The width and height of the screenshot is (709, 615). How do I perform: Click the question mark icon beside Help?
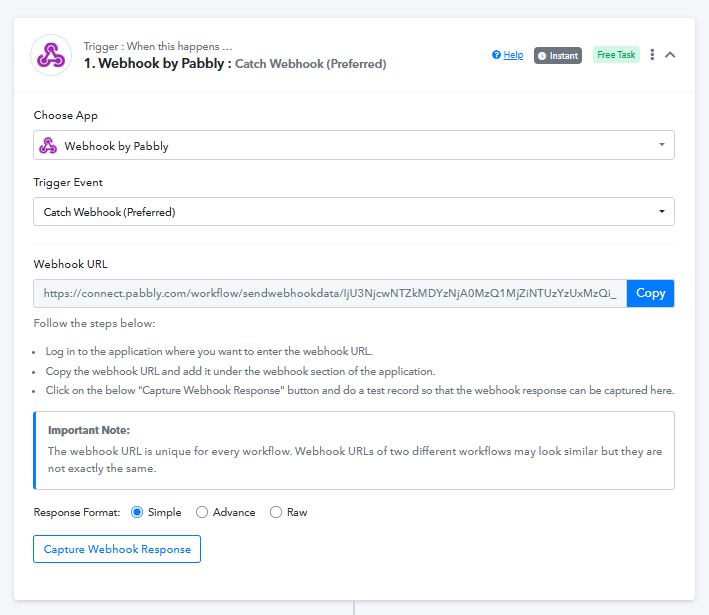pos(496,55)
